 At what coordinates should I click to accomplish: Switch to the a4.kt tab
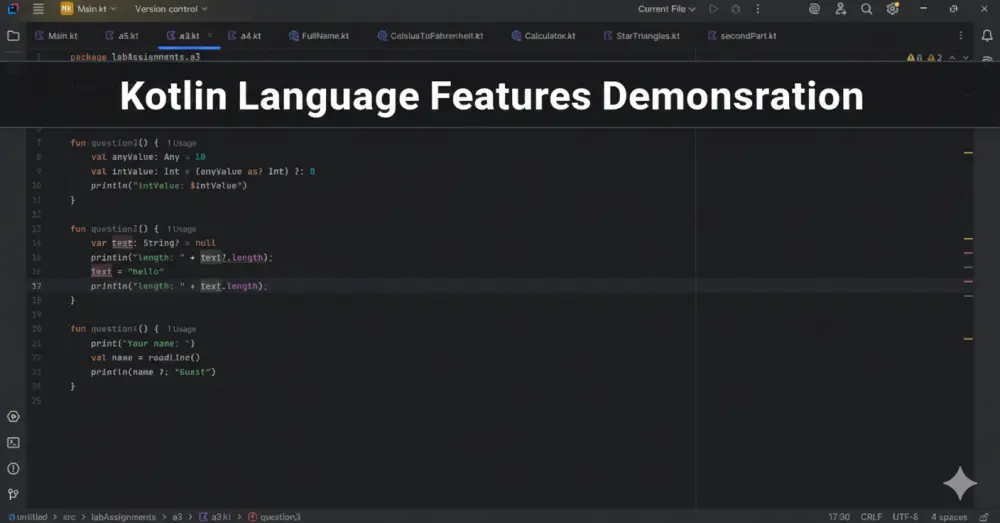click(x=245, y=36)
